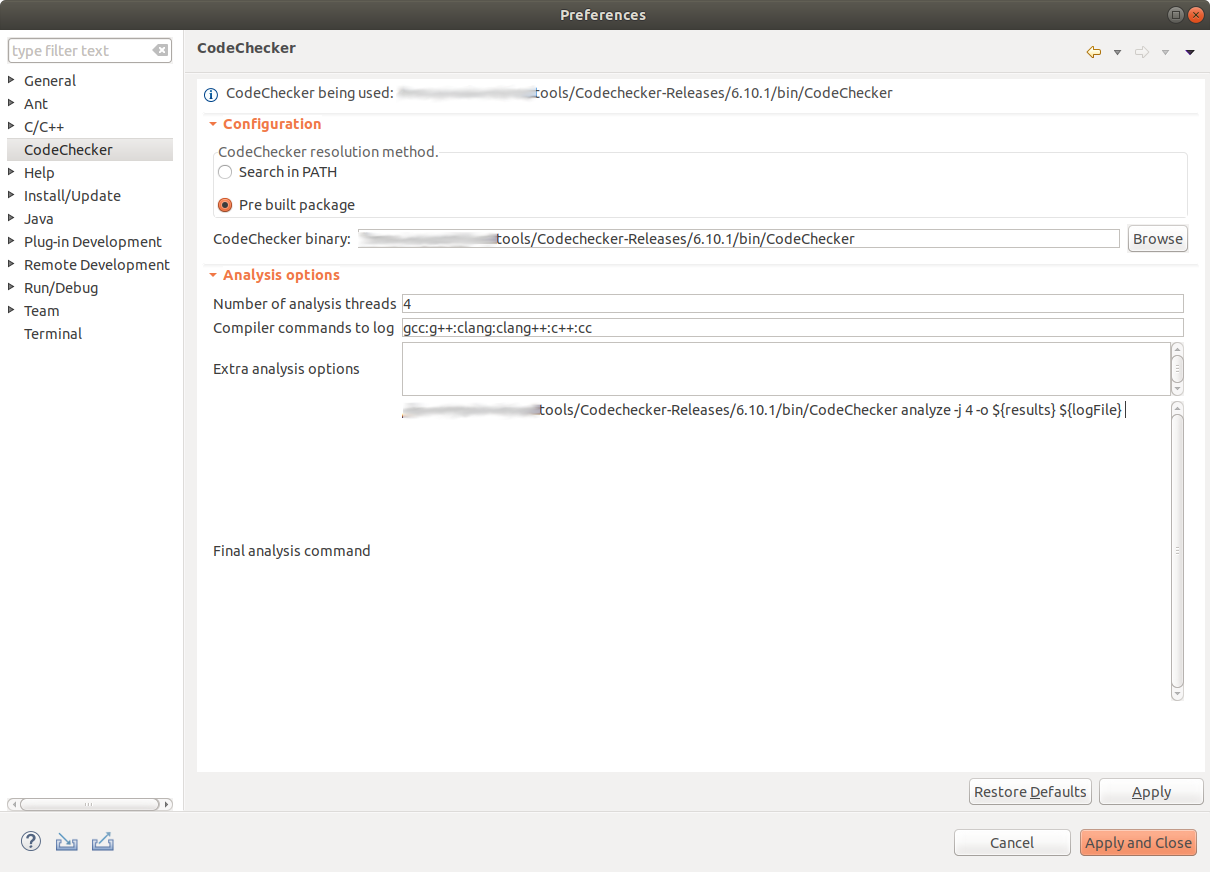Open the Run/Debug preferences page
The width and height of the screenshot is (1210, 872).
click(61, 288)
